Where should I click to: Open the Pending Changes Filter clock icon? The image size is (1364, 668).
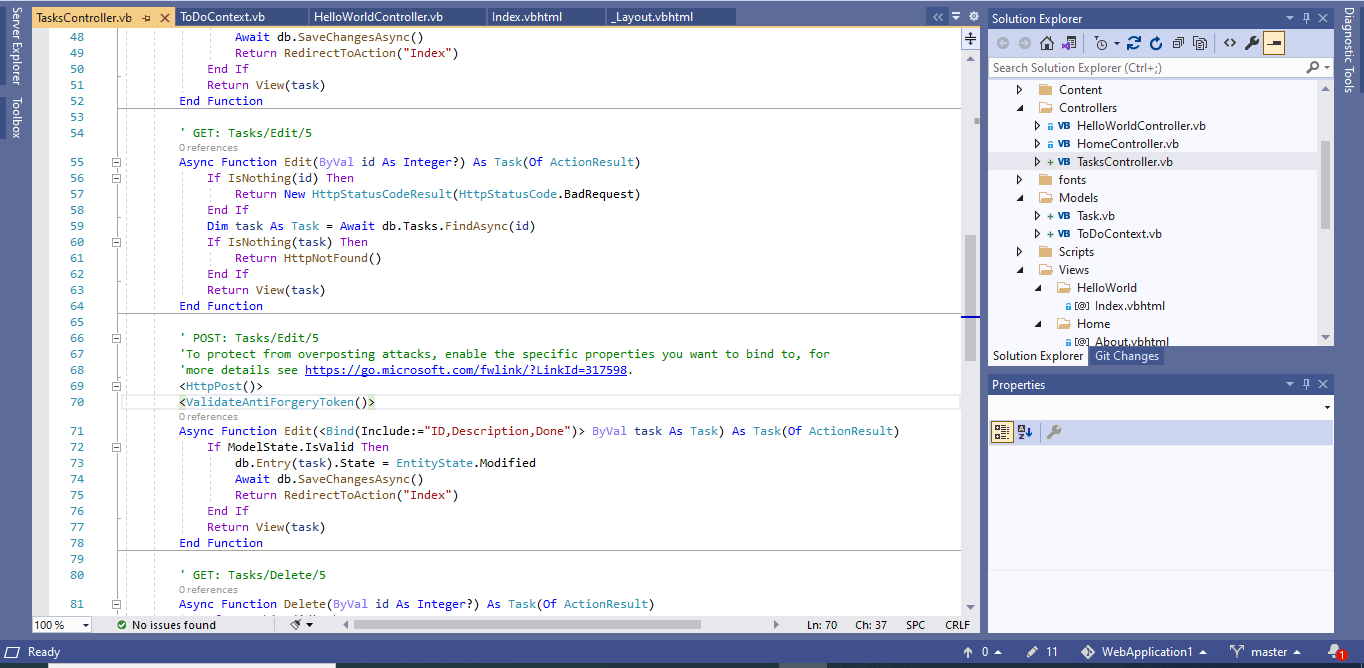click(x=1101, y=42)
